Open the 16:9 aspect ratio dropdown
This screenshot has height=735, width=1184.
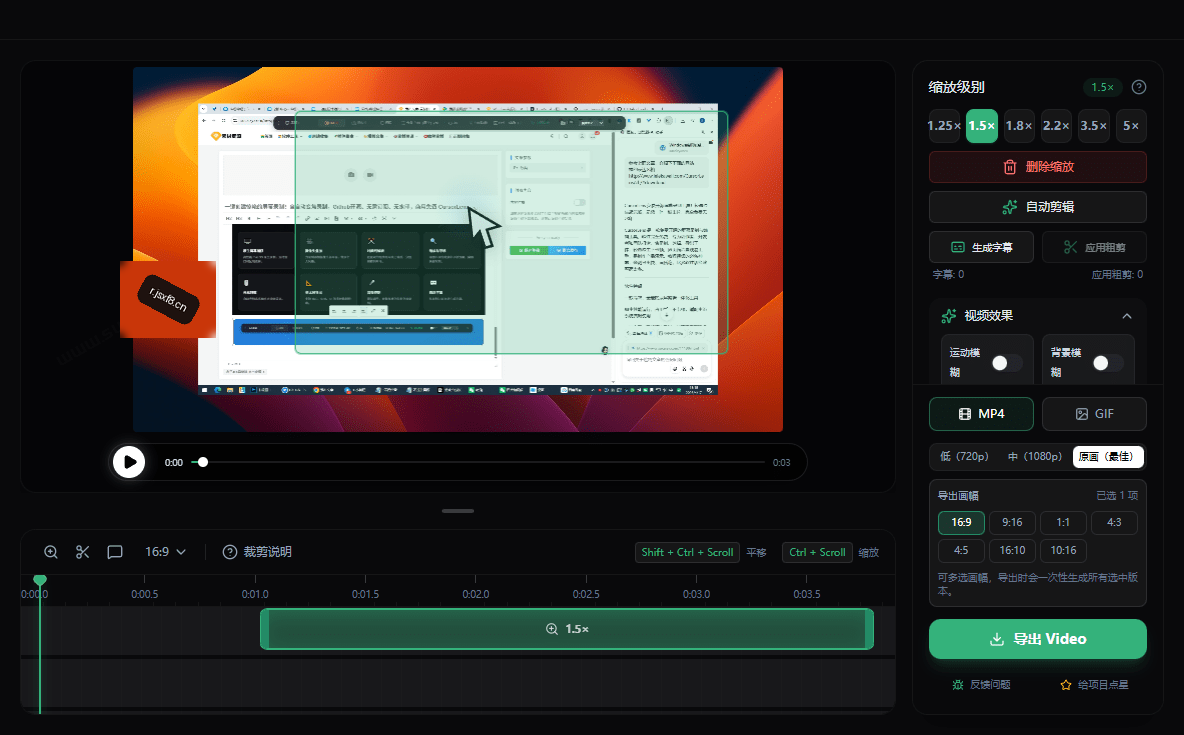pos(165,552)
